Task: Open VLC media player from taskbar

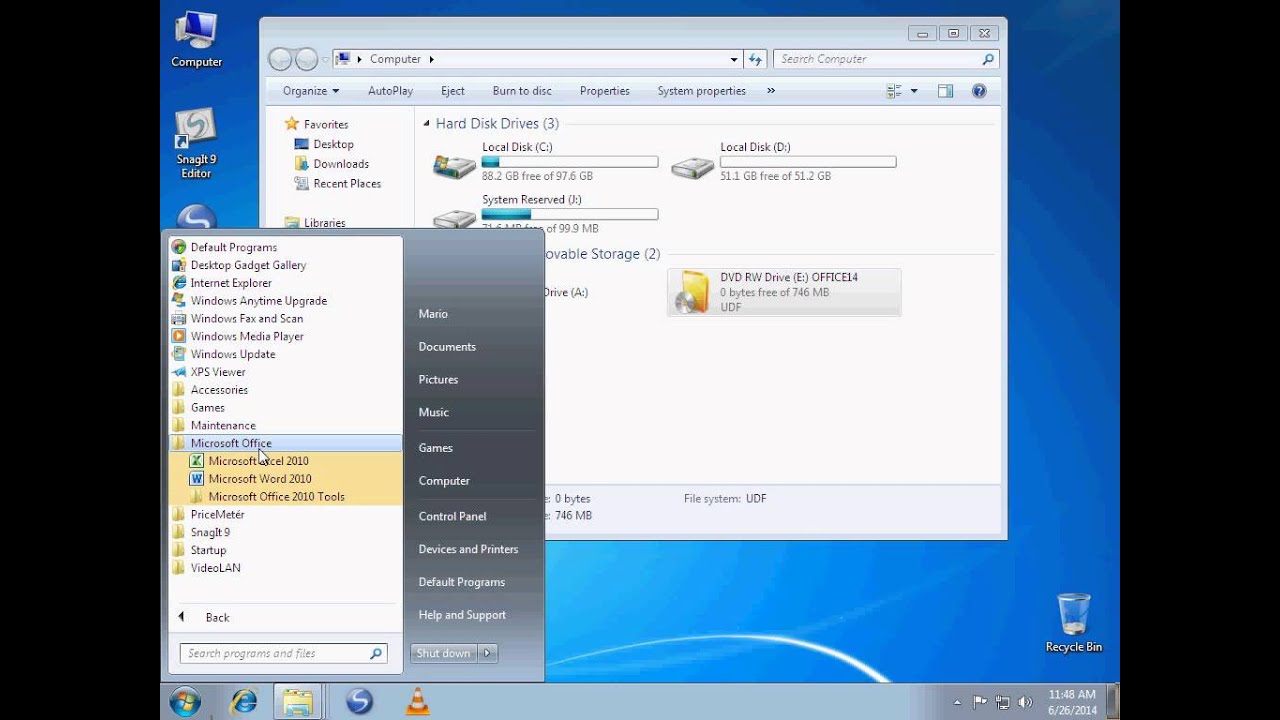Action: pyautogui.click(x=418, y=702)
